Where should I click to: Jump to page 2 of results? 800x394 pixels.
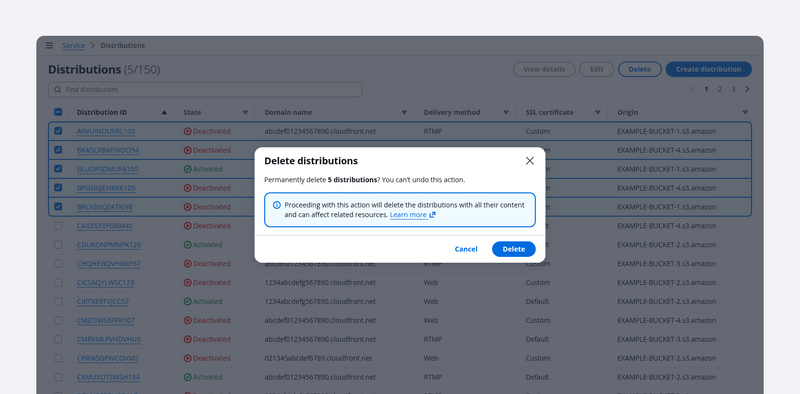[720, 89]
